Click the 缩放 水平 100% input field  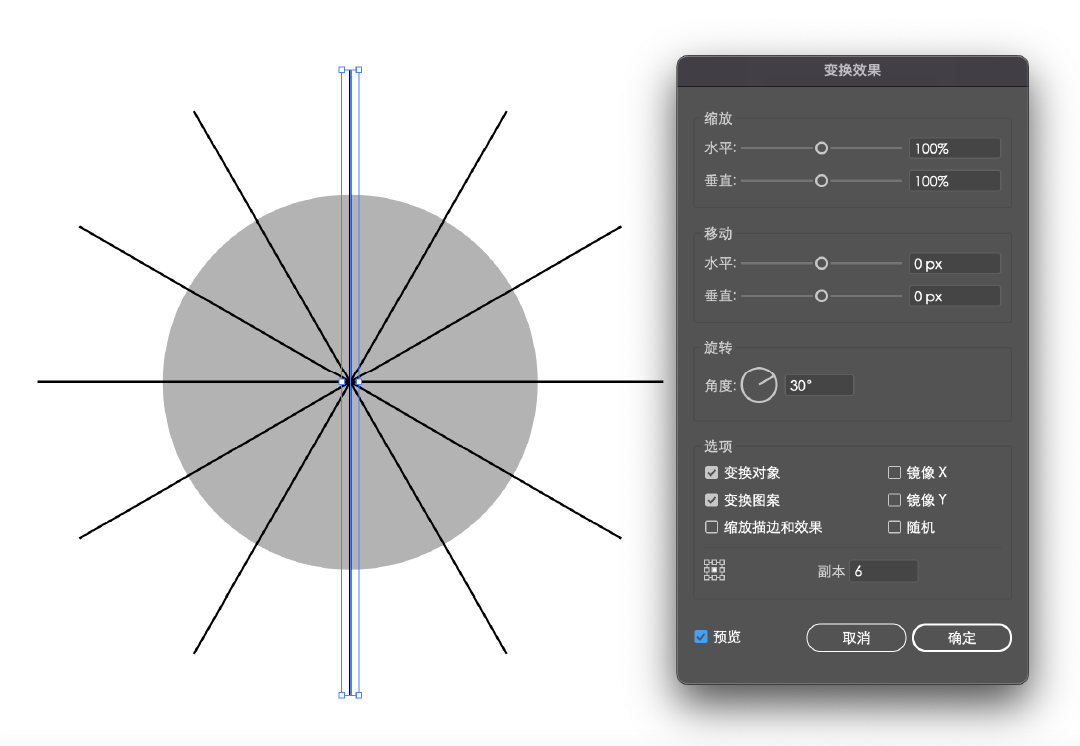coord(954,148)
